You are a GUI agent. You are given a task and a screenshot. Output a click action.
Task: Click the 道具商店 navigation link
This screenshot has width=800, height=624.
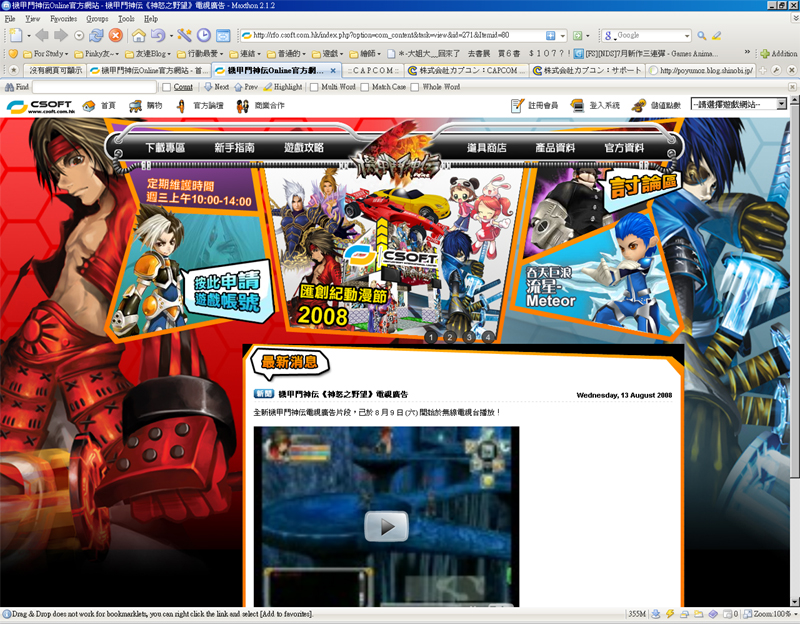pos(486,147)
